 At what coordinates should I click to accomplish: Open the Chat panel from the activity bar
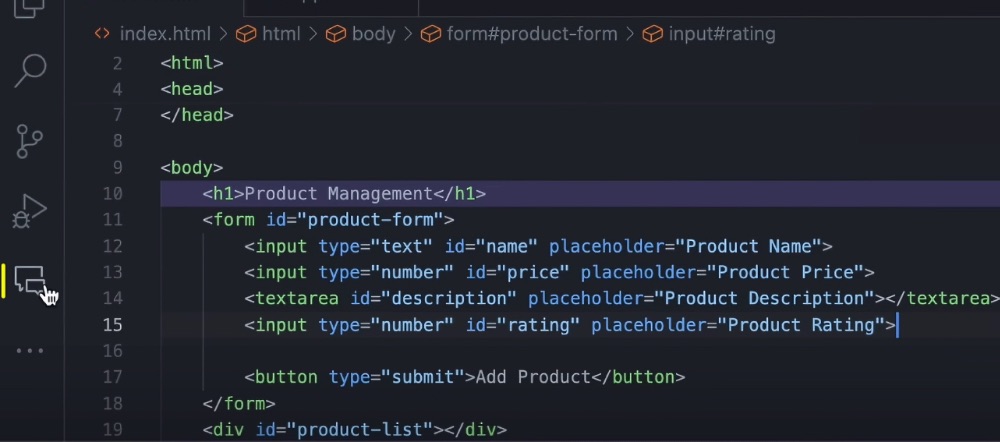click(30, 281)
